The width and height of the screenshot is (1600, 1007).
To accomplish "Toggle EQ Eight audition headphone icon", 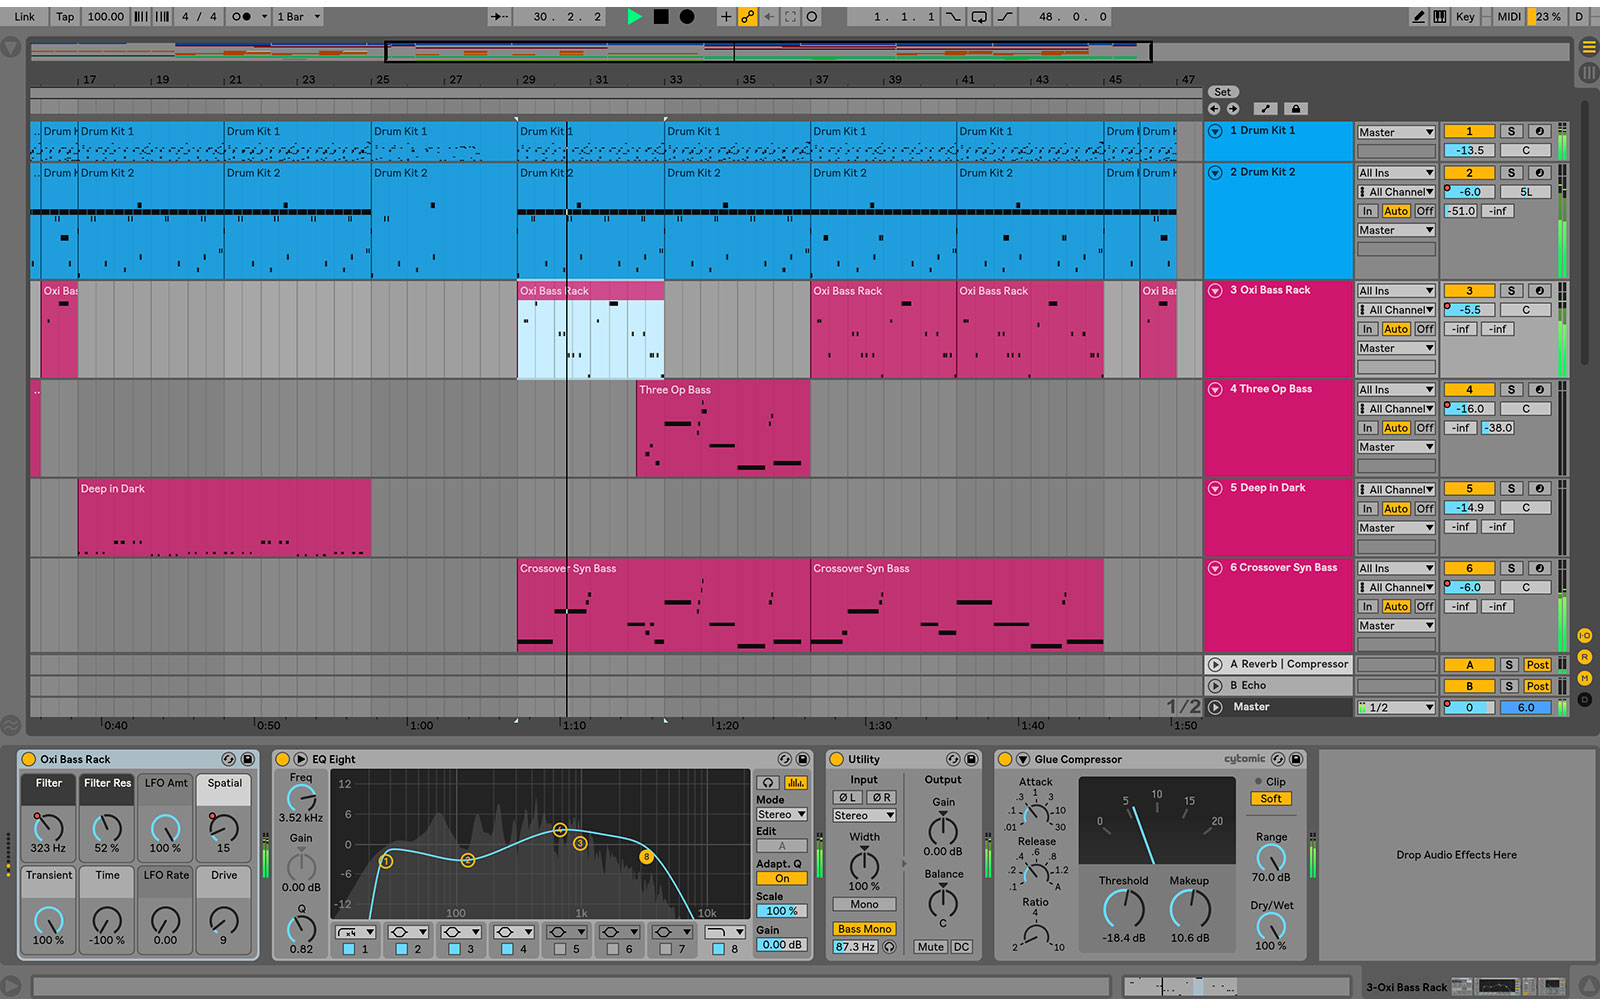I will [768, 783].
